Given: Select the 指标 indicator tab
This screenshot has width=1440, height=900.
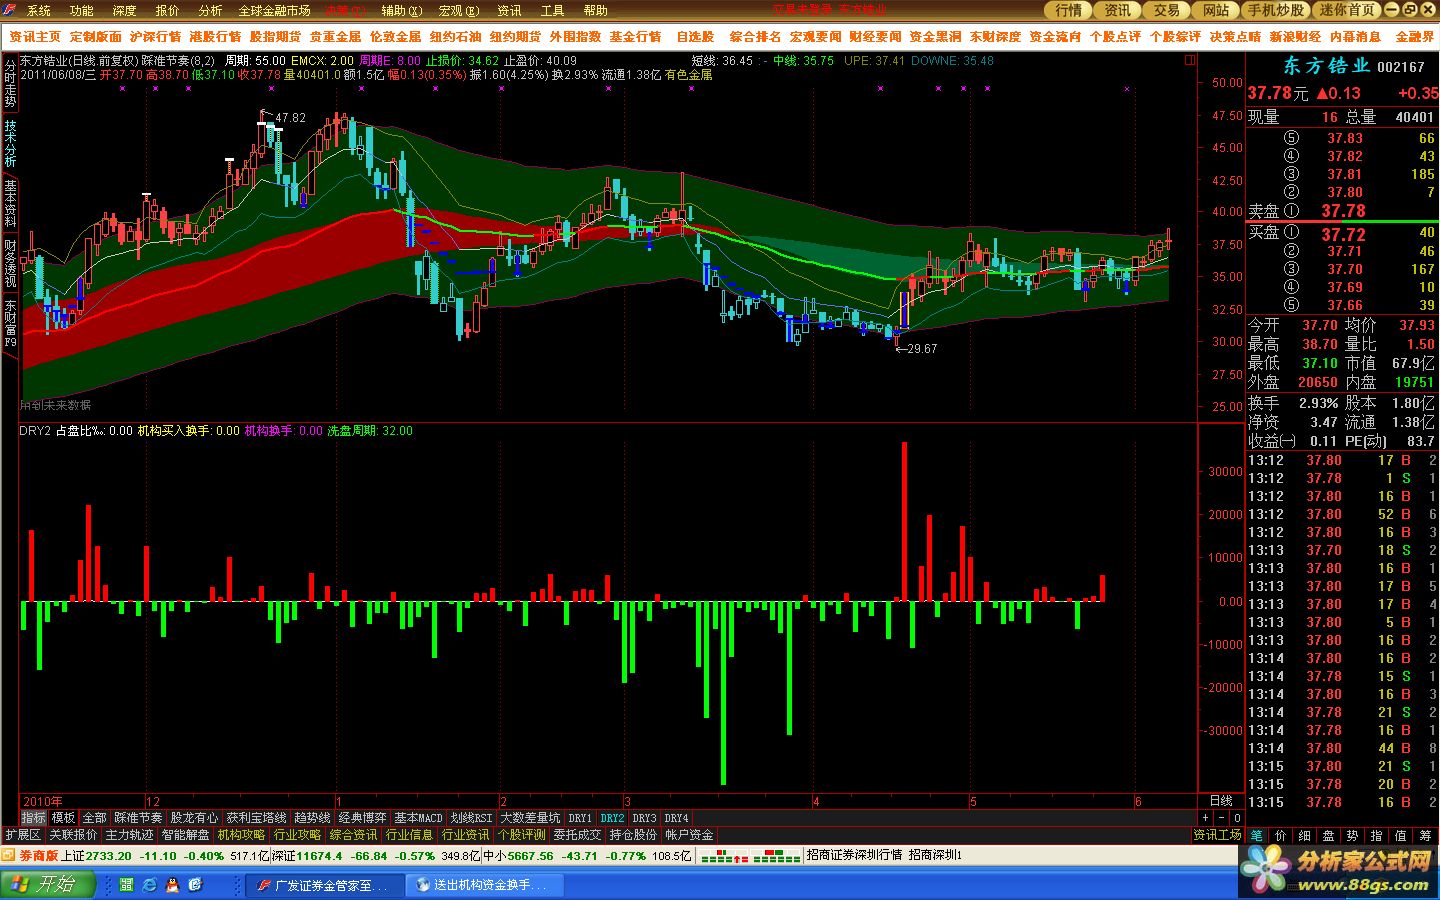Looking at the screenshot, I should 33,818.
